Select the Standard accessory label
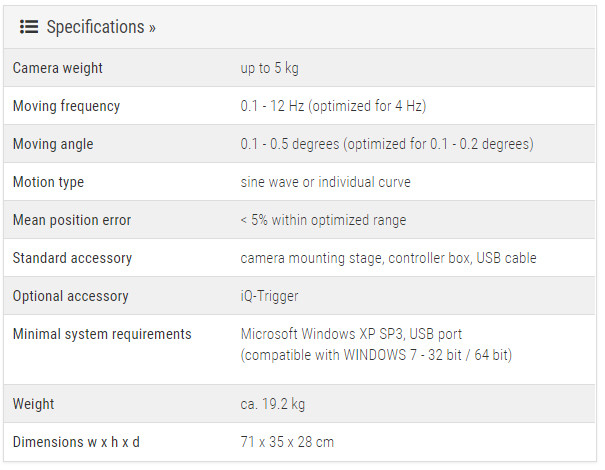Viewport: 605px width, 470px height. pyautogui.click(x=72, y=258)
